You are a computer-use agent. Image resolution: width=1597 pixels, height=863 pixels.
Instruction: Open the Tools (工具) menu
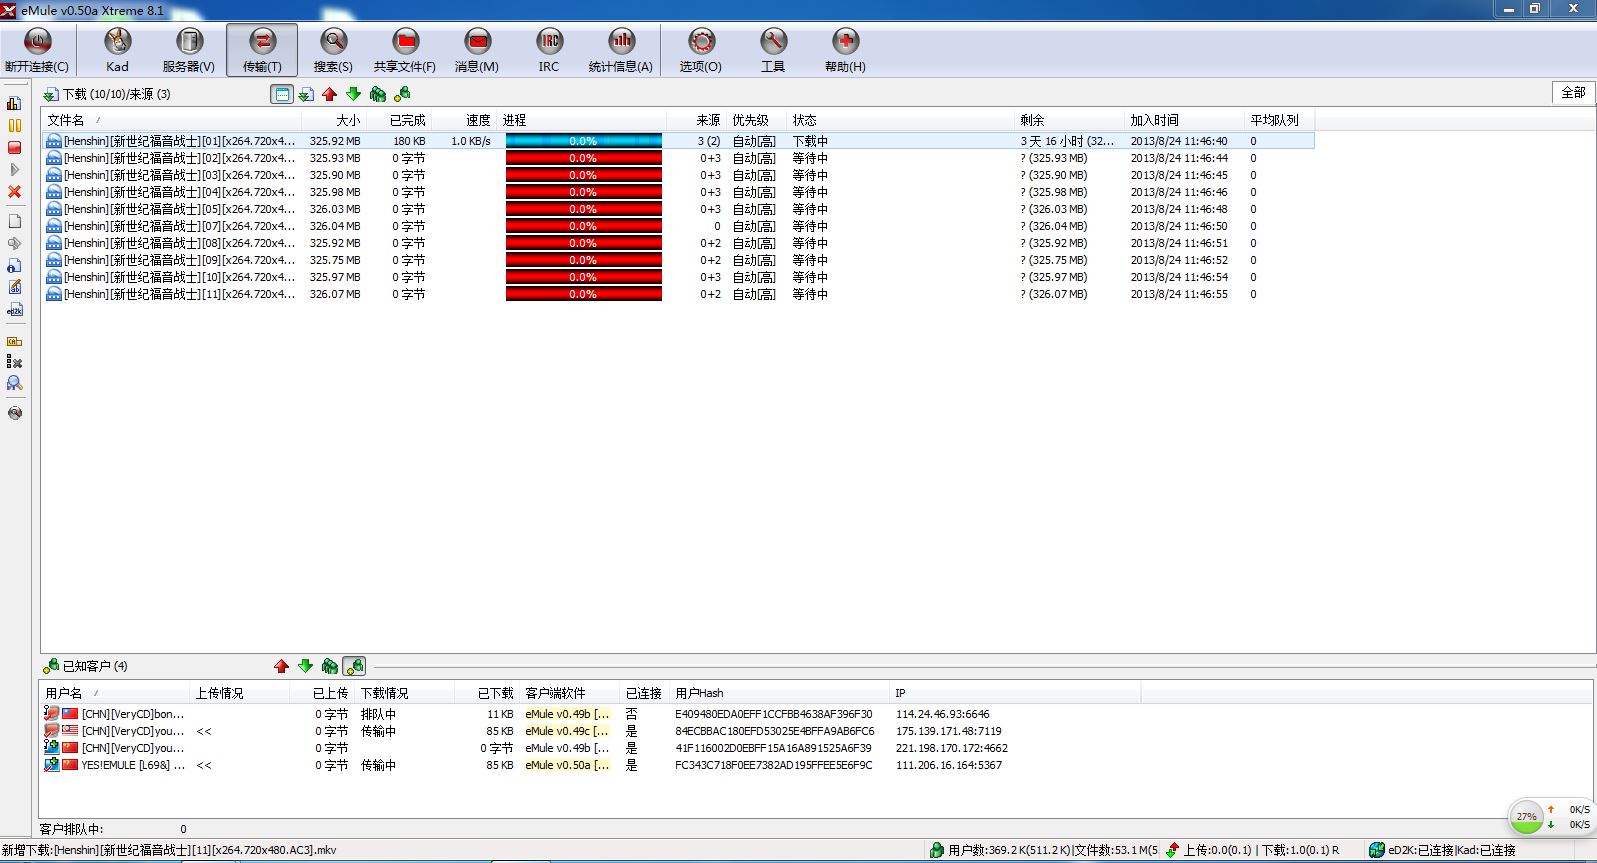pyautogui.click(x=773, y=50)
